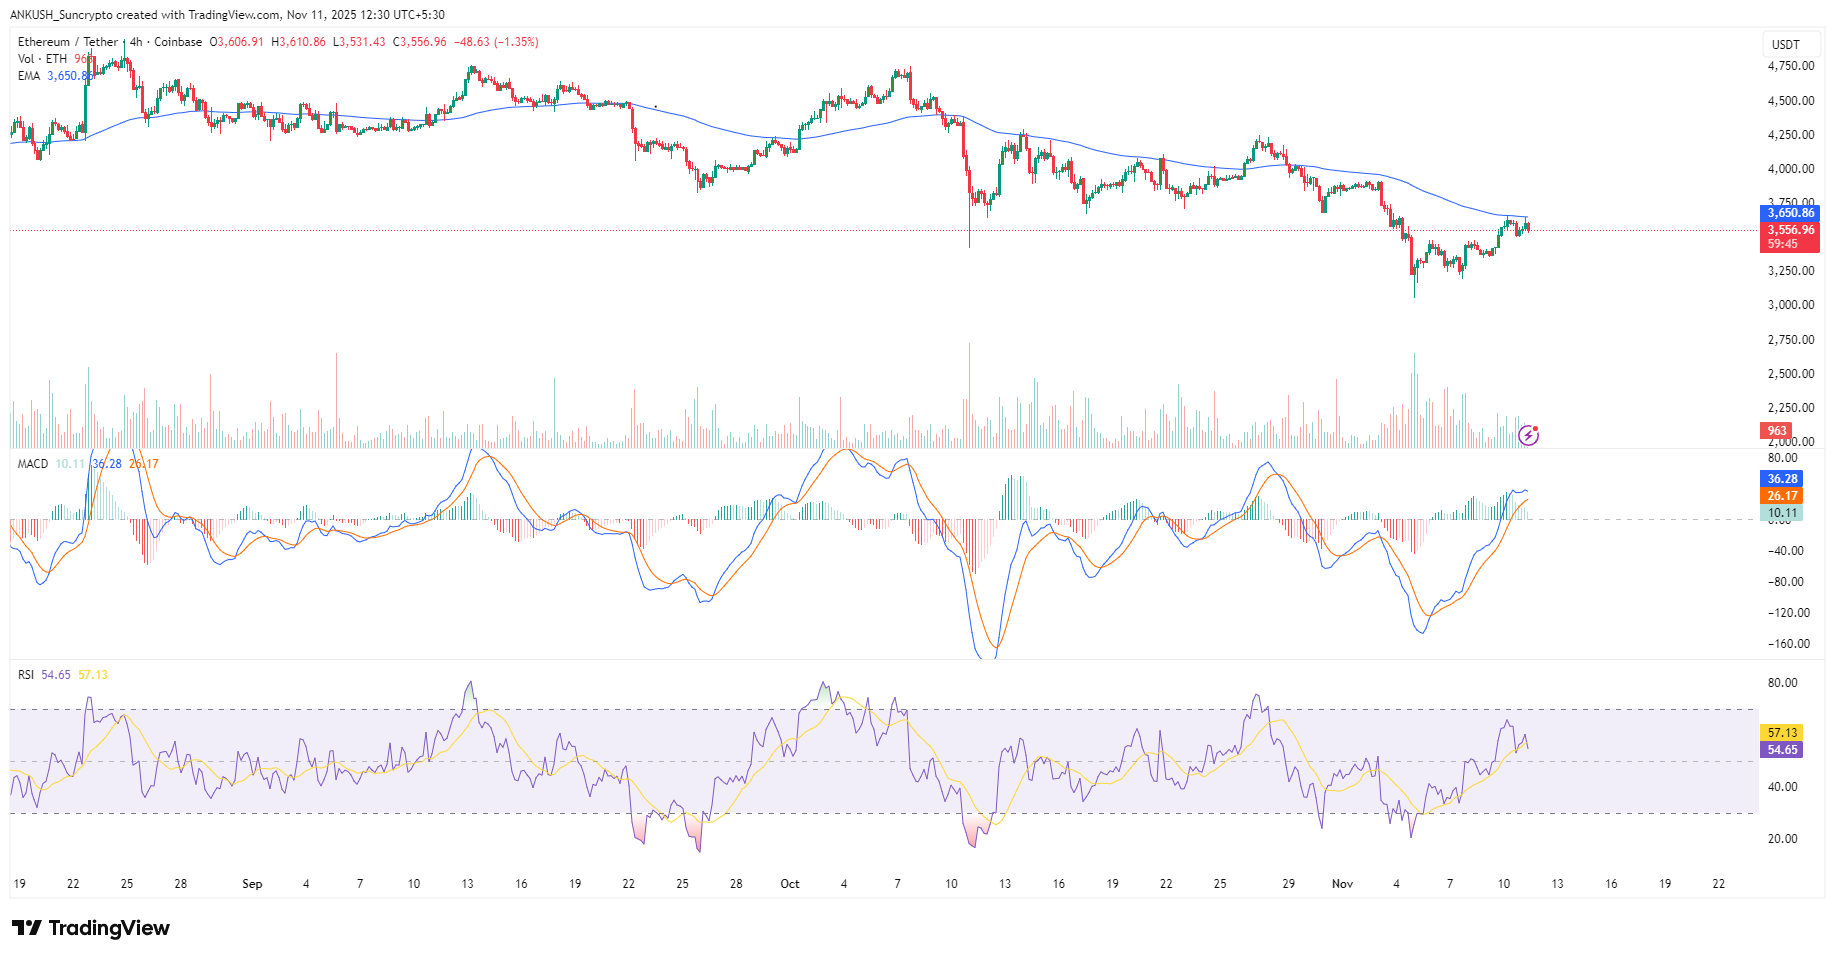Toggle visibility of the EMA indicator legend
The width and height of the screenshot is (1835, 958).
point(28,74)
